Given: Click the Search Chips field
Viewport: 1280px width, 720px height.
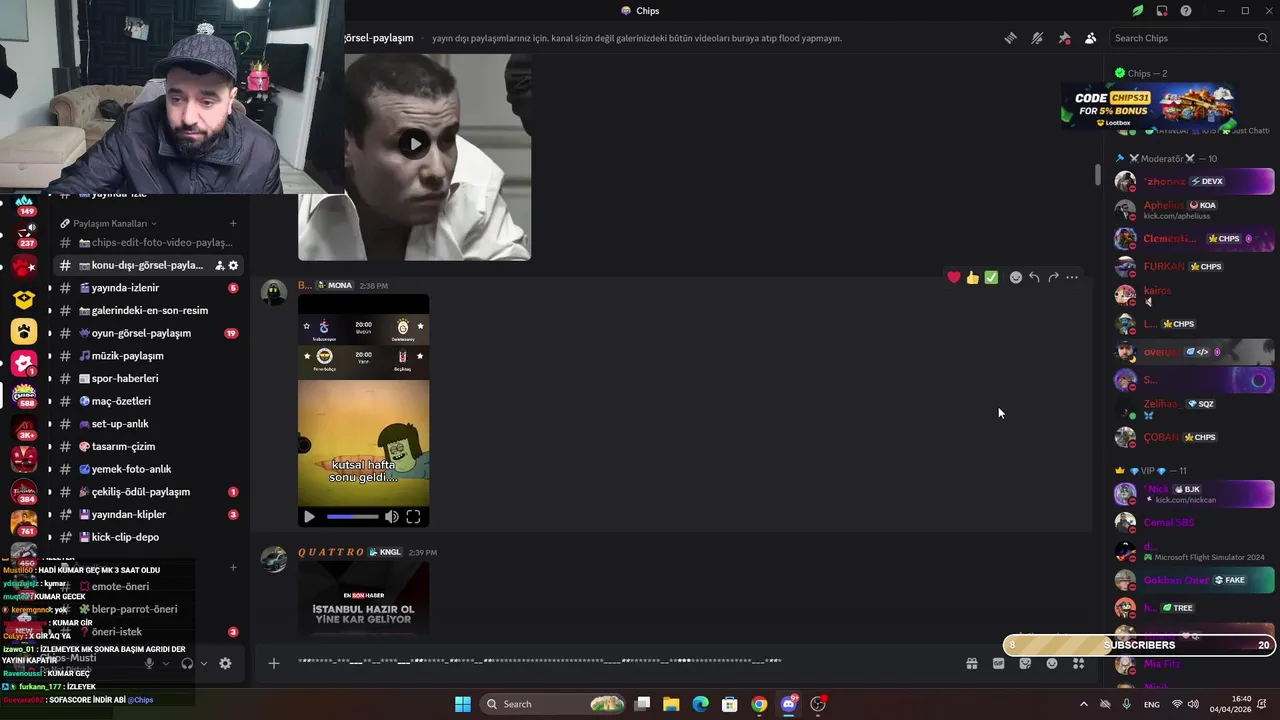Looking at the screenshot, I should (1190, 38).
